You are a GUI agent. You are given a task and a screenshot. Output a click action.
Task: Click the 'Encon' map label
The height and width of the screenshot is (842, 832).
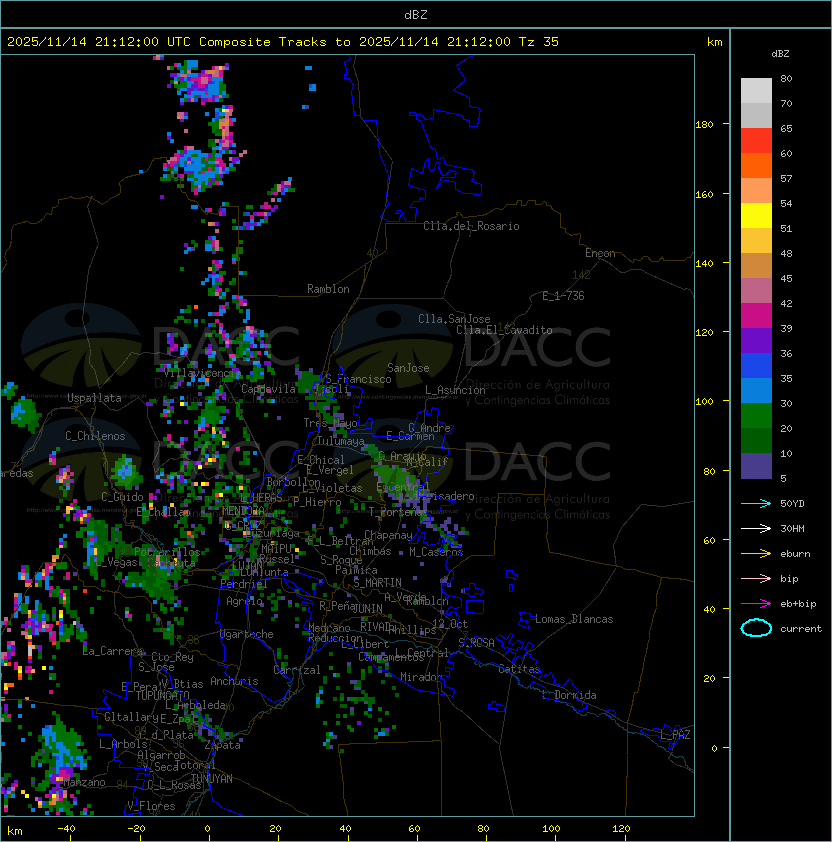pyautogui.click(x=600, y=253)
